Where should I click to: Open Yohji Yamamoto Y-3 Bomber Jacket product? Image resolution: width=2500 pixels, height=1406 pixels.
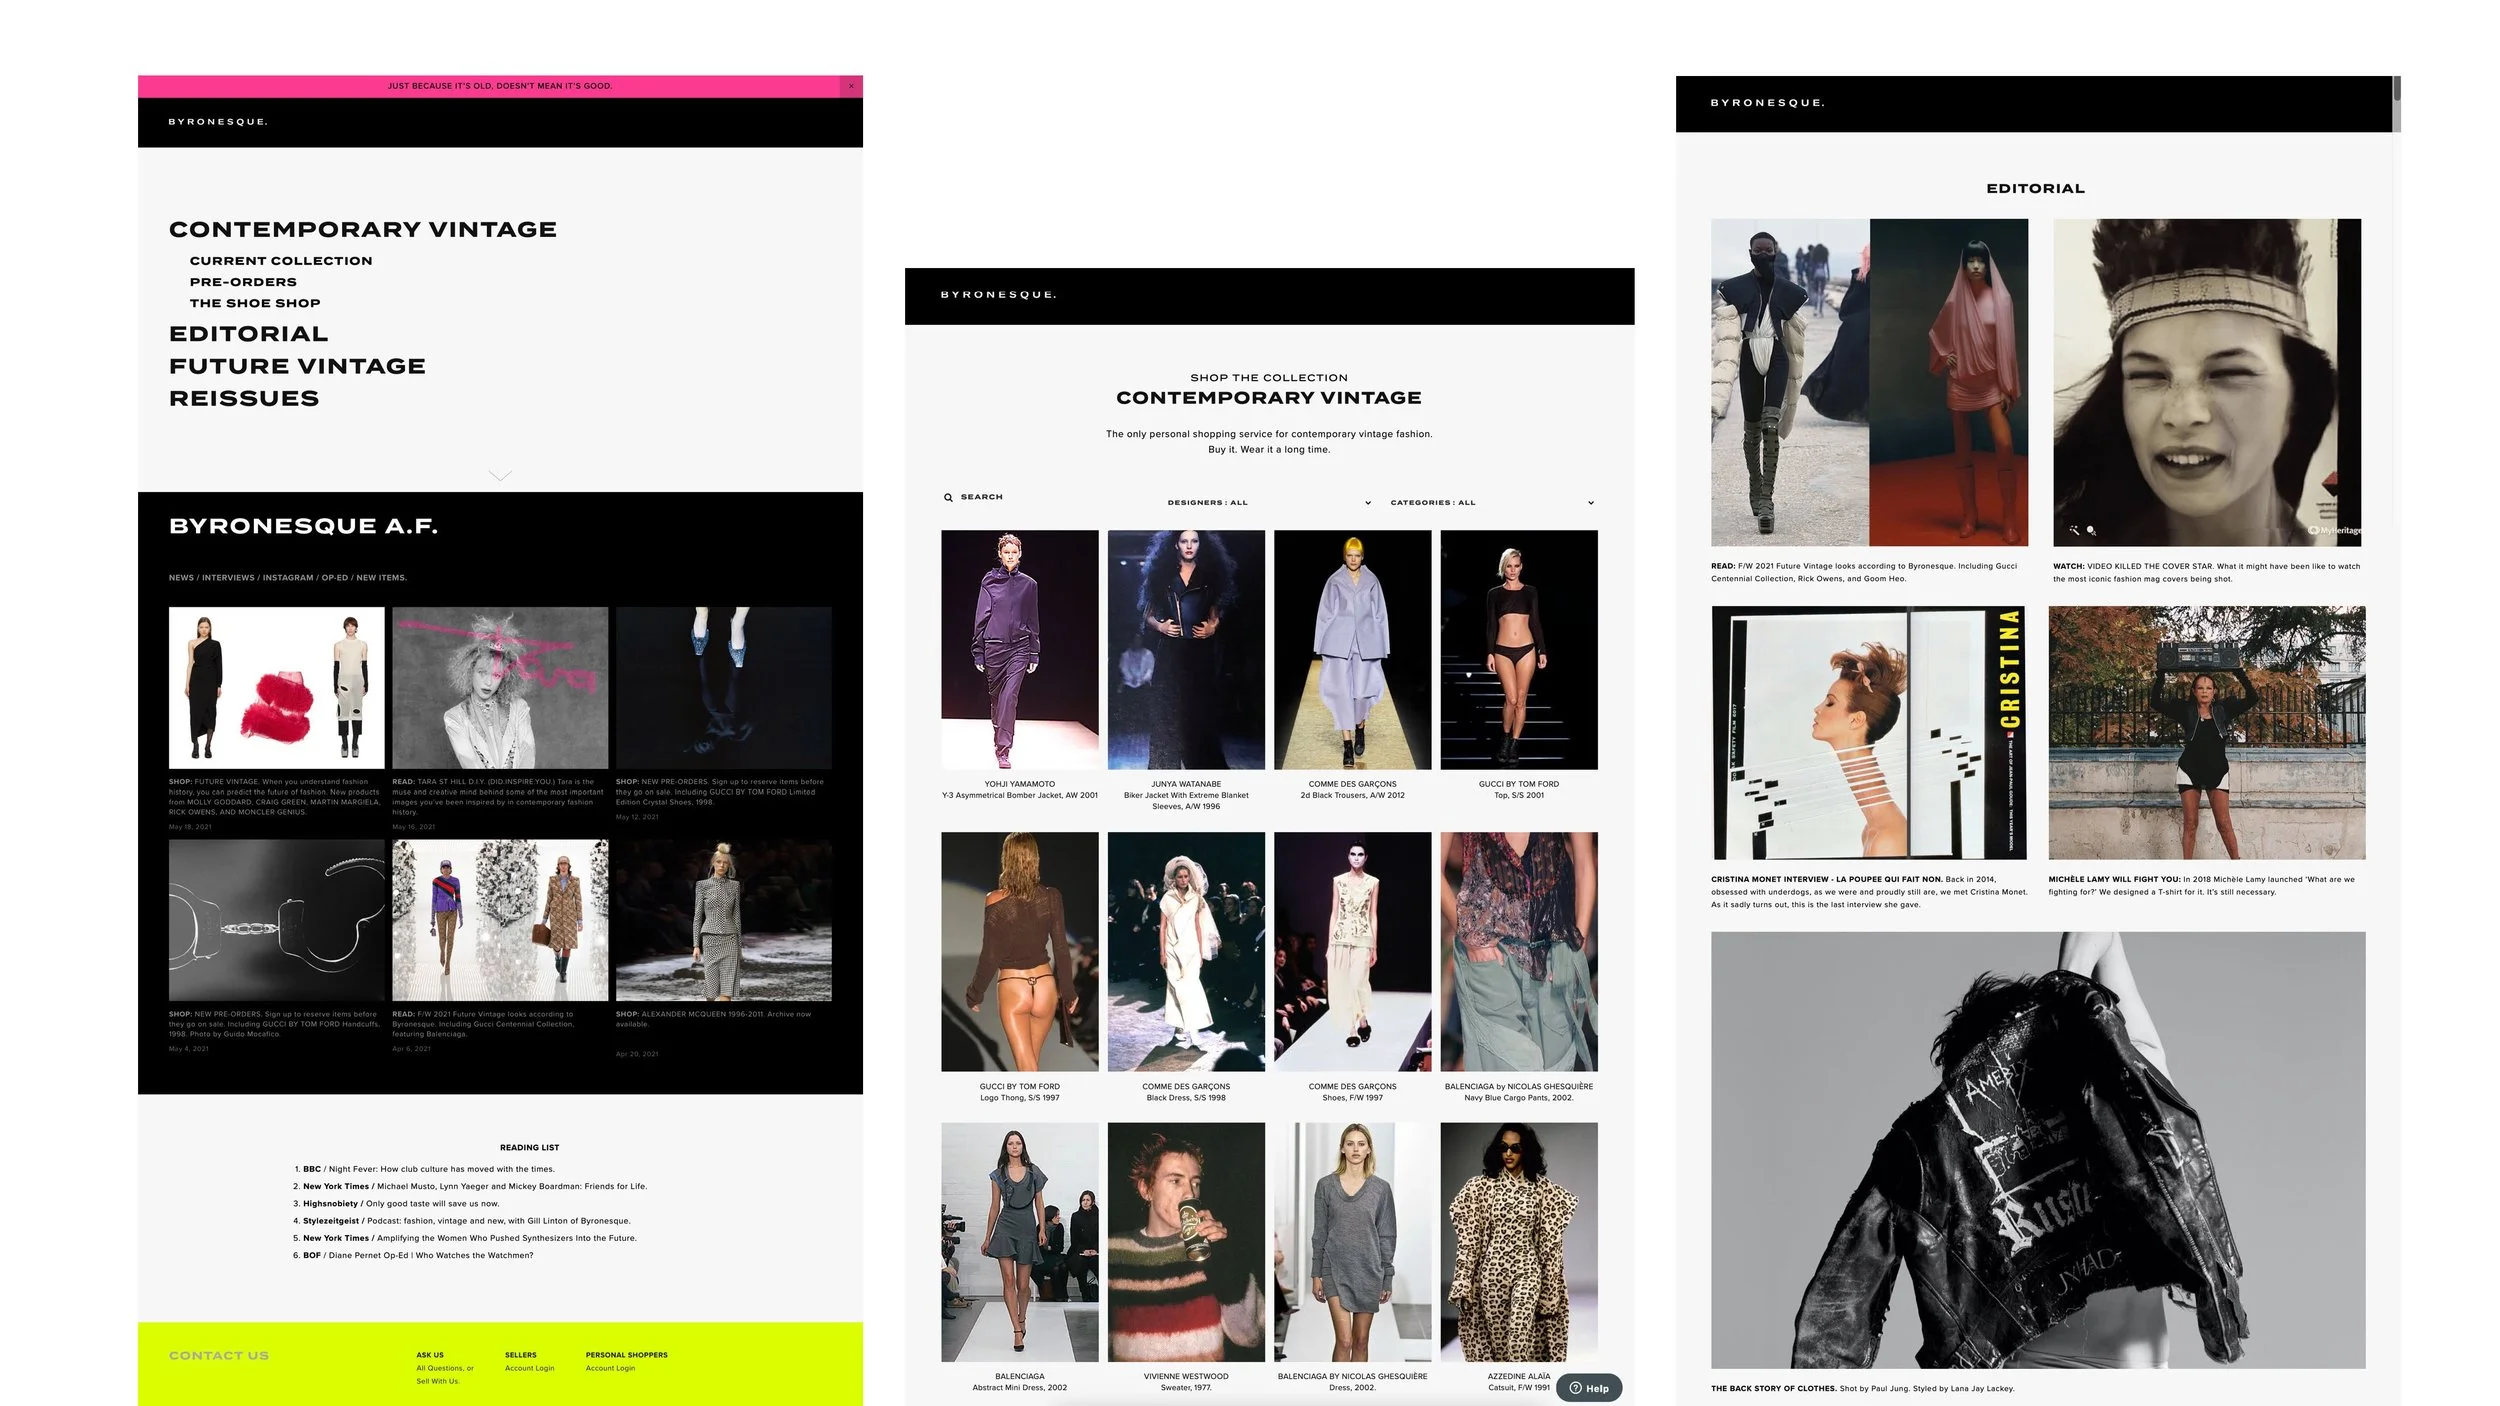(1019, 650)
